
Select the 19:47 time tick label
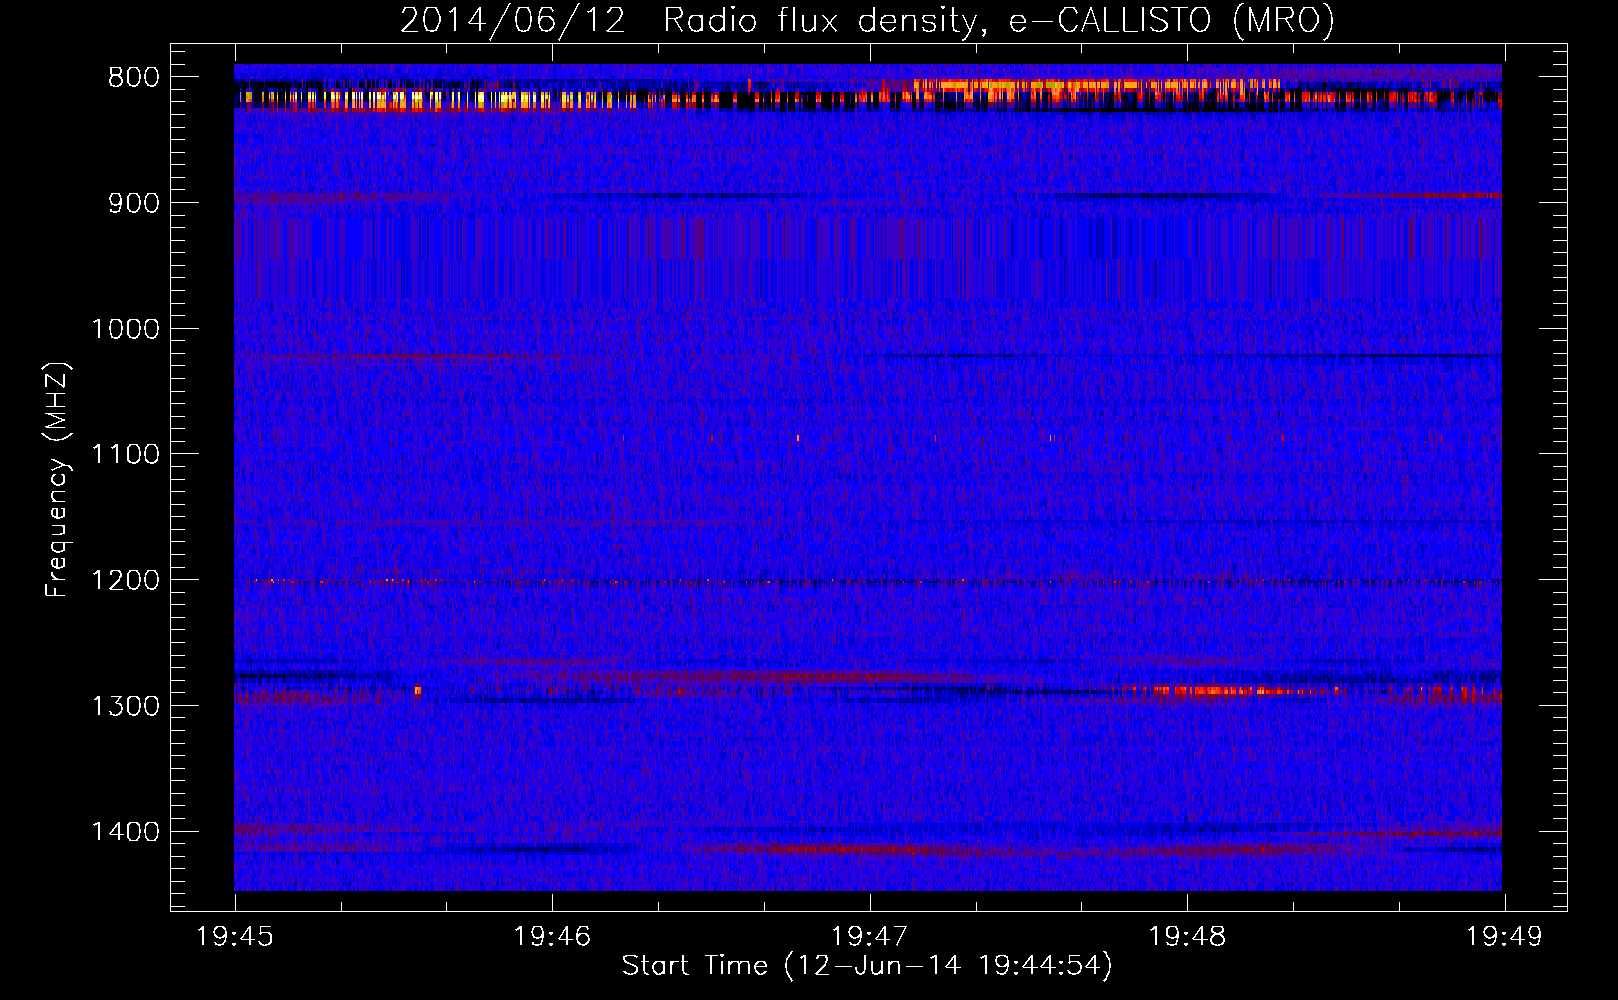[870, 937]
